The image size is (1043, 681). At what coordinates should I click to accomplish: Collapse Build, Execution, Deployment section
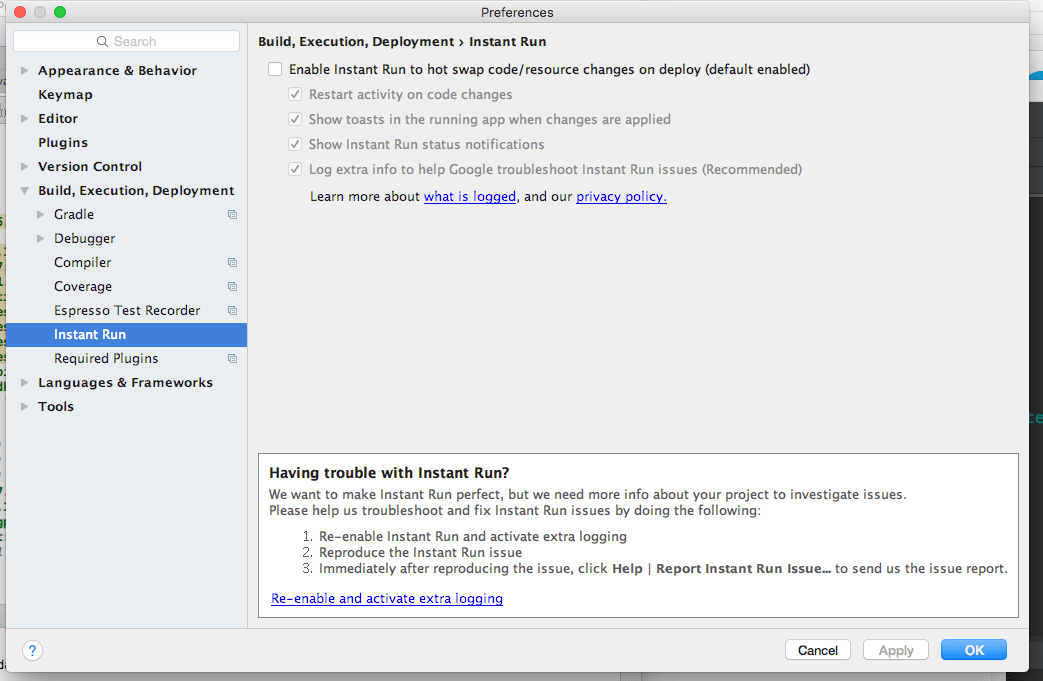point(25,191)
